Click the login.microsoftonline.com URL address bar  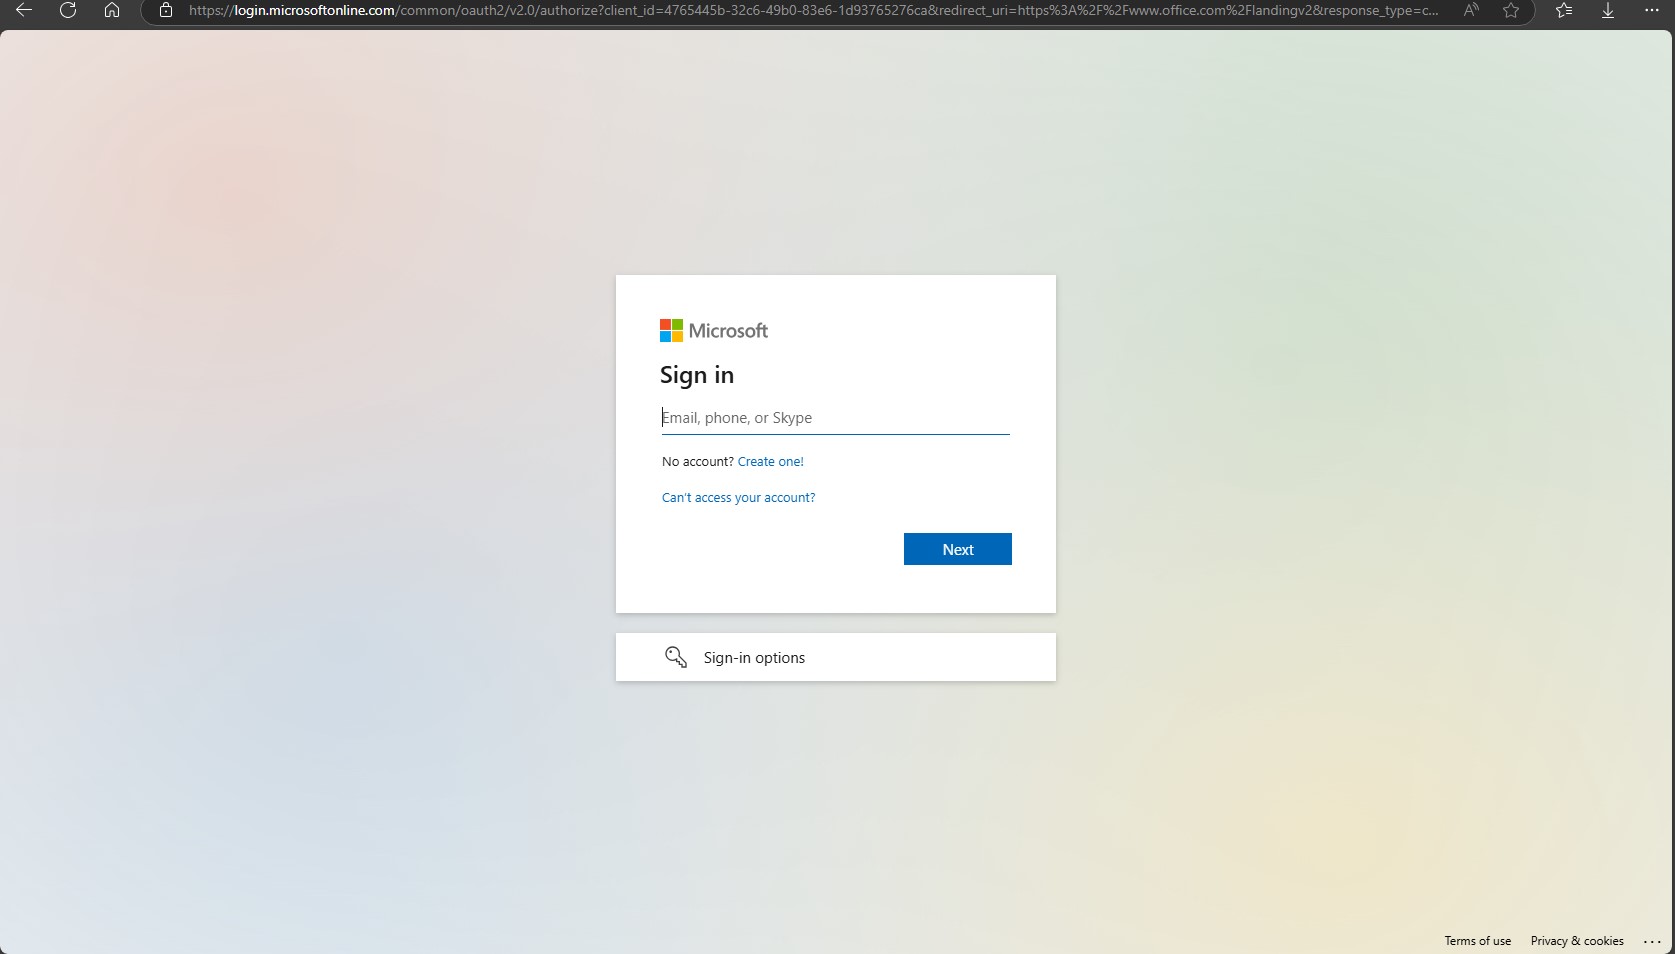point(800,10)
